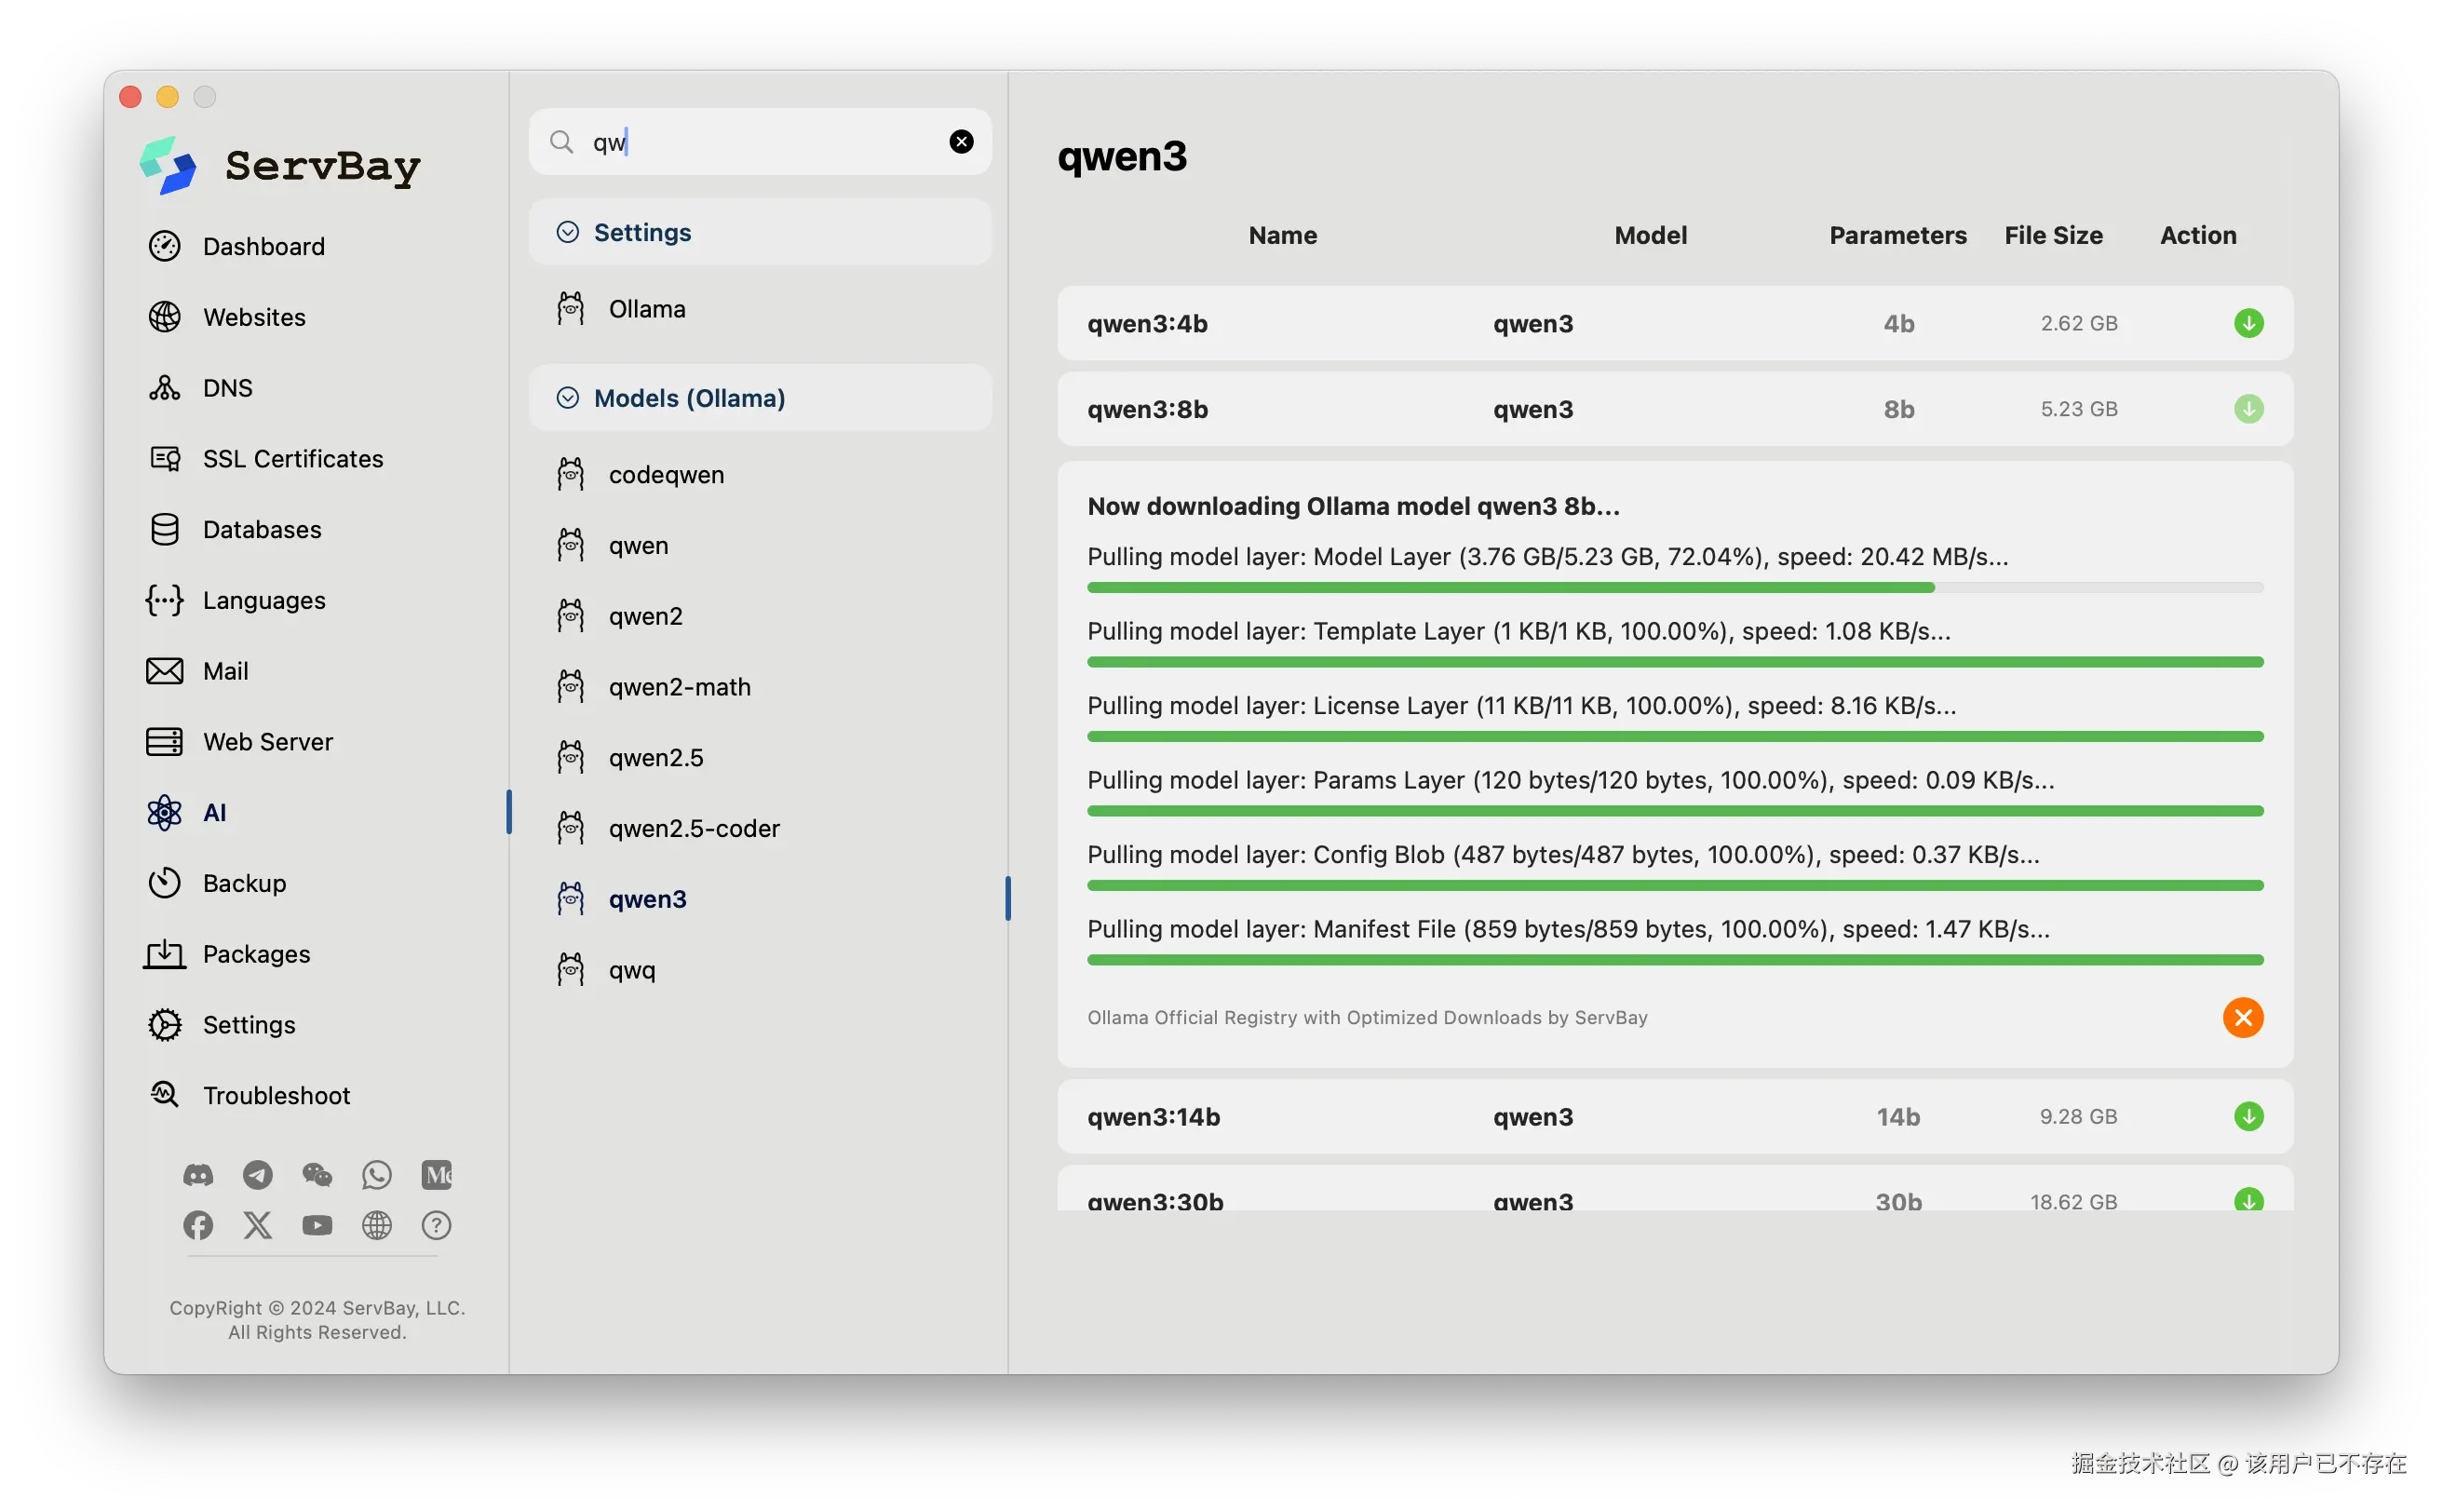
Task: Click the help question mark icon
Action: pyautogui.click(x=436, y=1225)
